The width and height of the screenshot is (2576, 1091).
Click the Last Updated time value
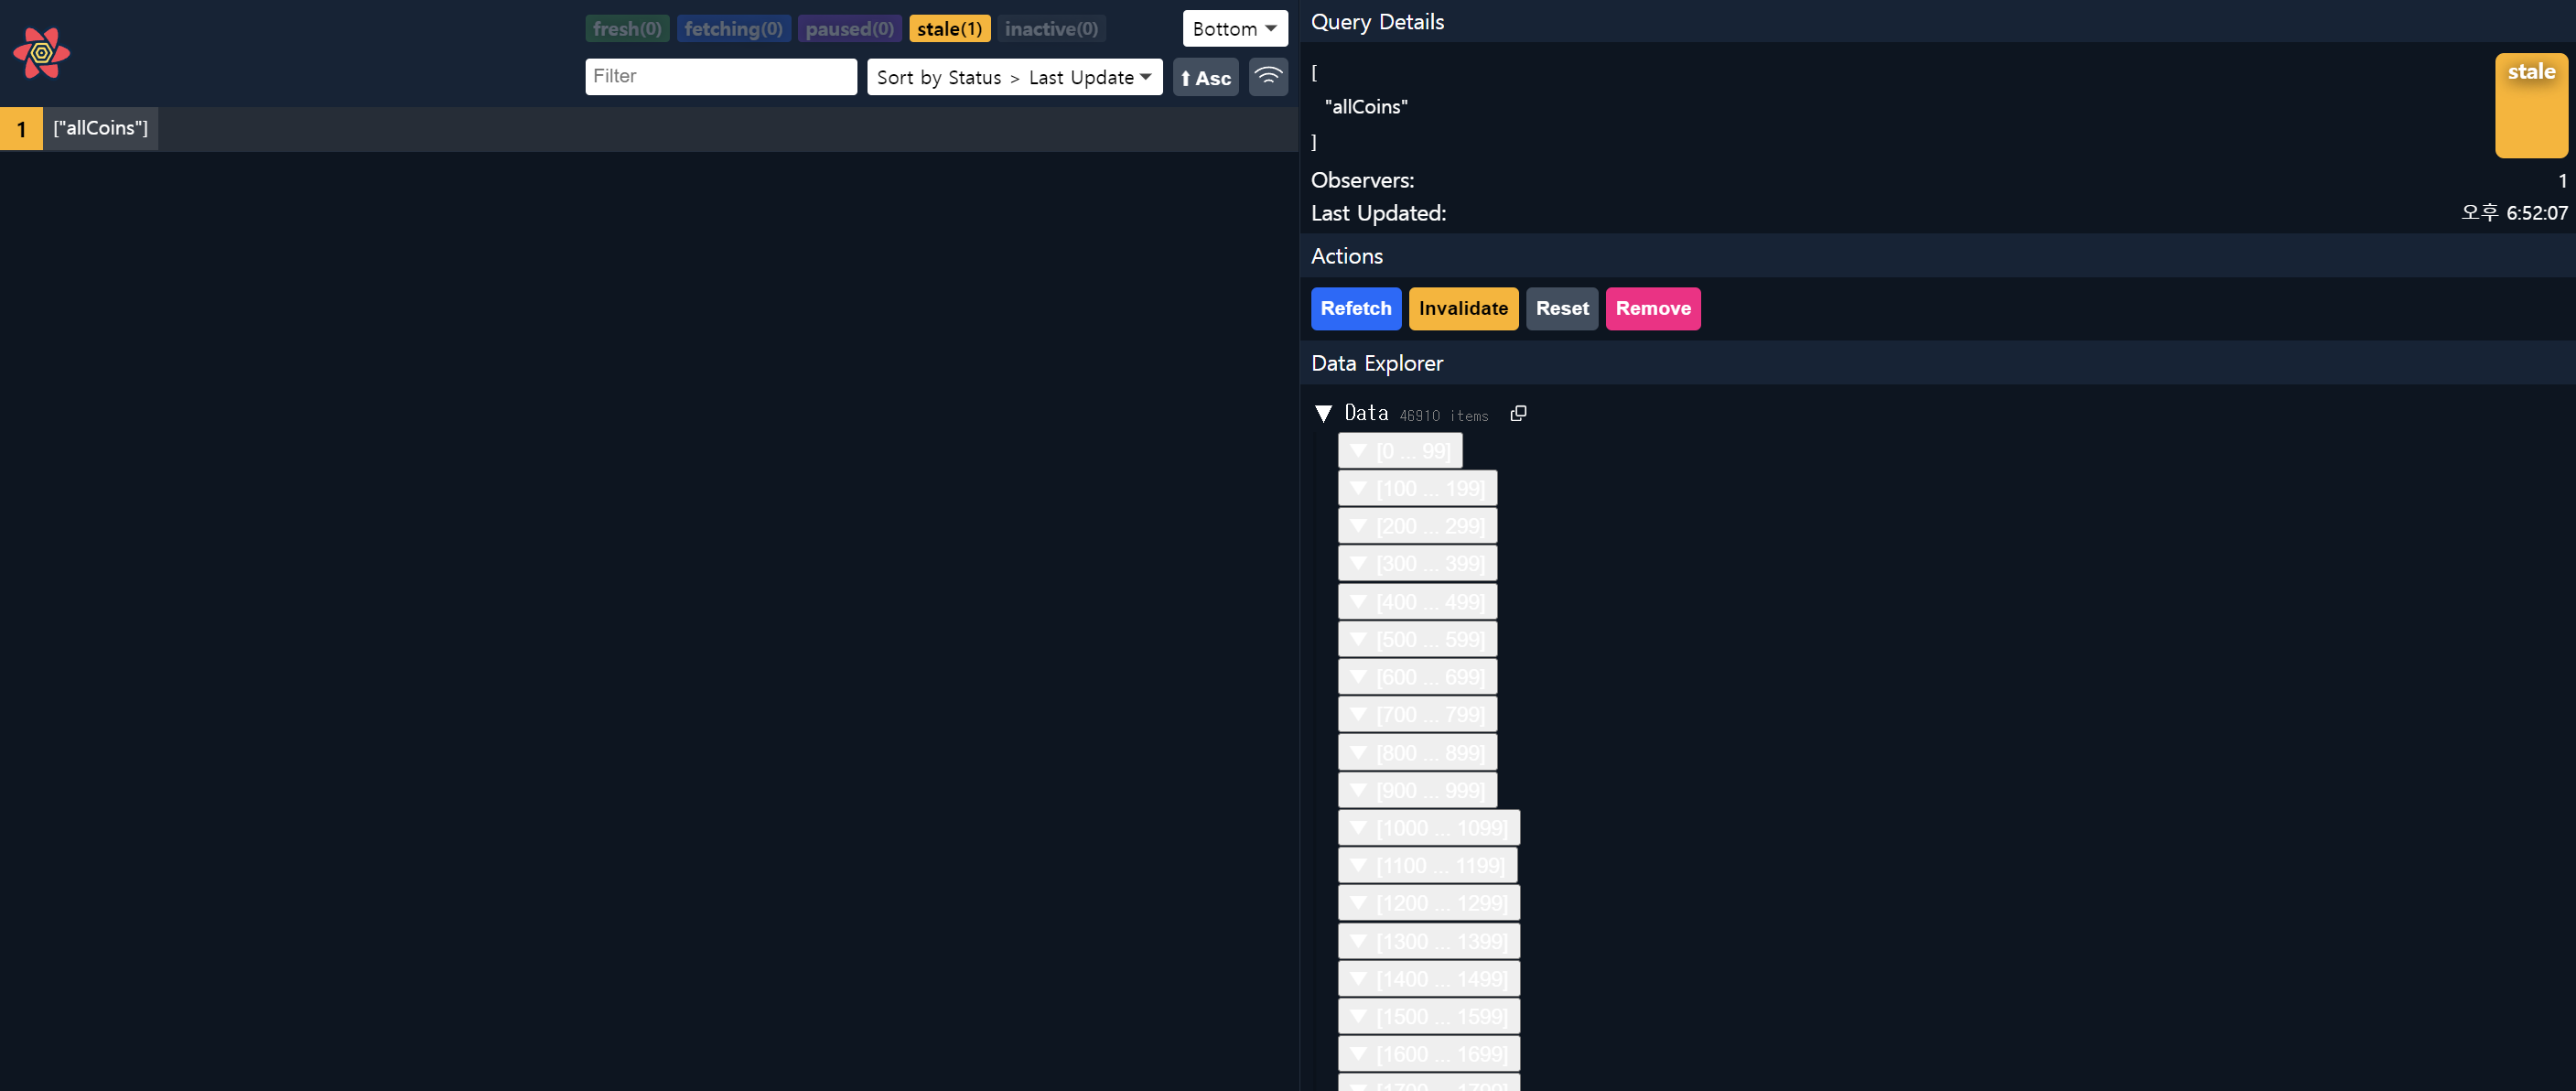tap(2513, 213)
